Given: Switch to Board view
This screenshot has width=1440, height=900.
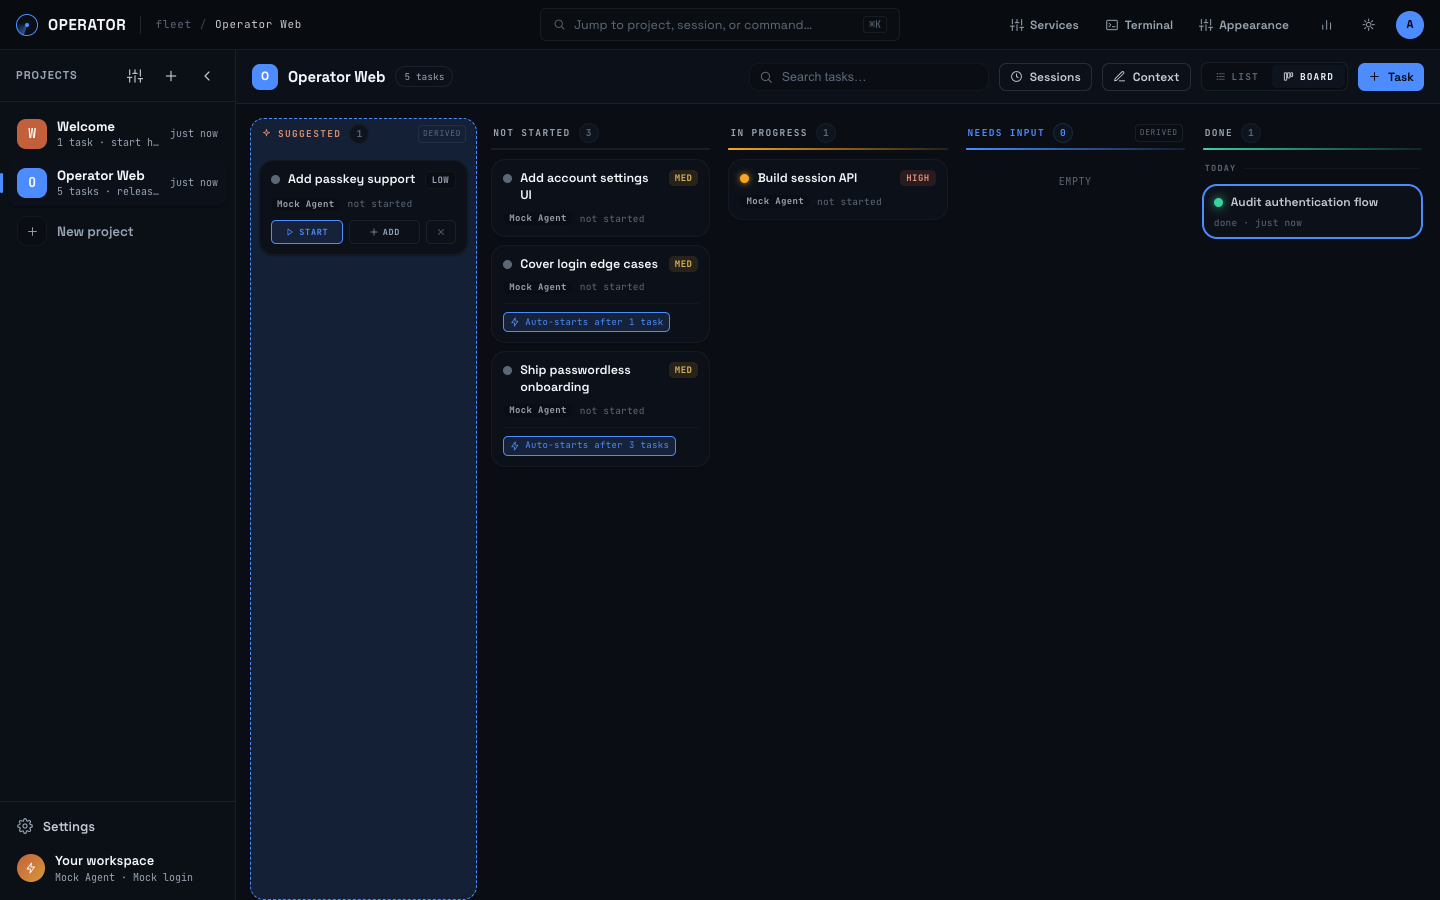Looking at the screenshot, I should pyautogui.click(x=1308, y=77).
